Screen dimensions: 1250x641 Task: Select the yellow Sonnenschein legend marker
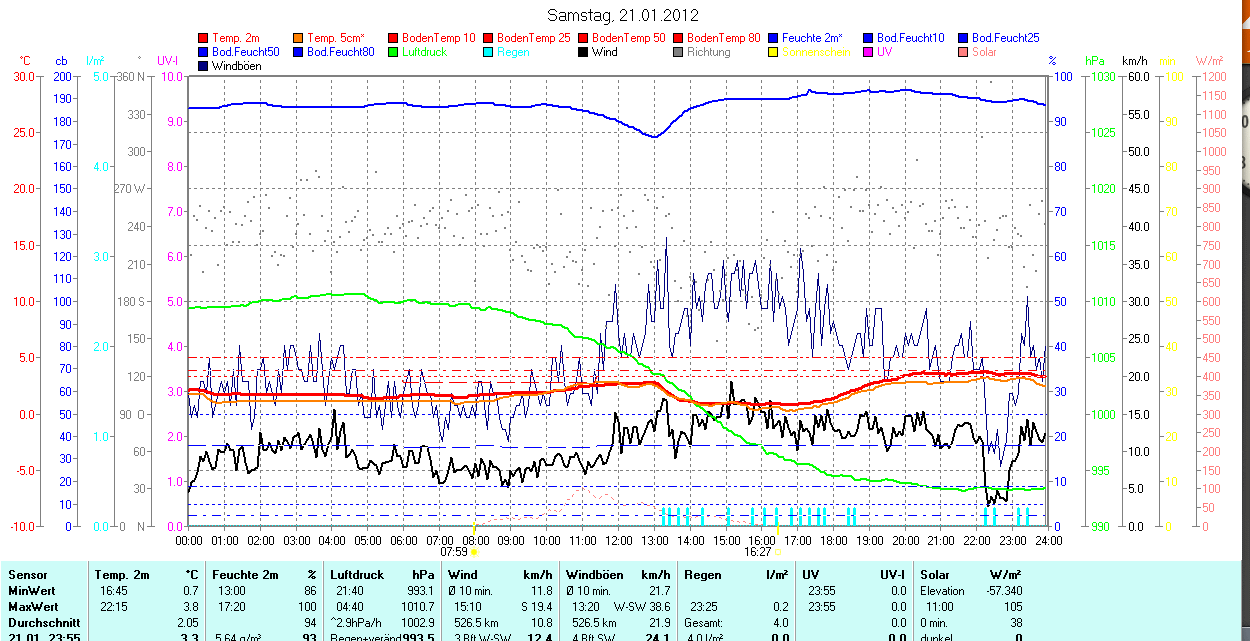(x=774, y=52)
